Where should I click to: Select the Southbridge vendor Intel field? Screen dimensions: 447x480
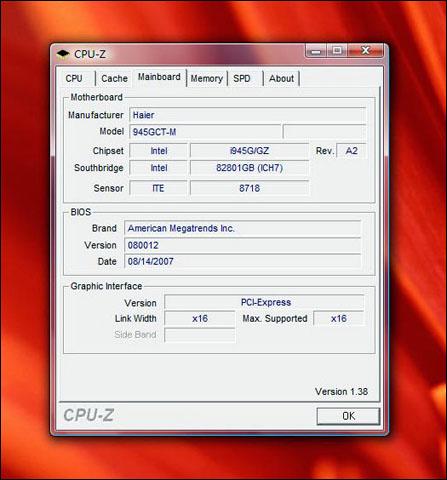click(159, 168)
